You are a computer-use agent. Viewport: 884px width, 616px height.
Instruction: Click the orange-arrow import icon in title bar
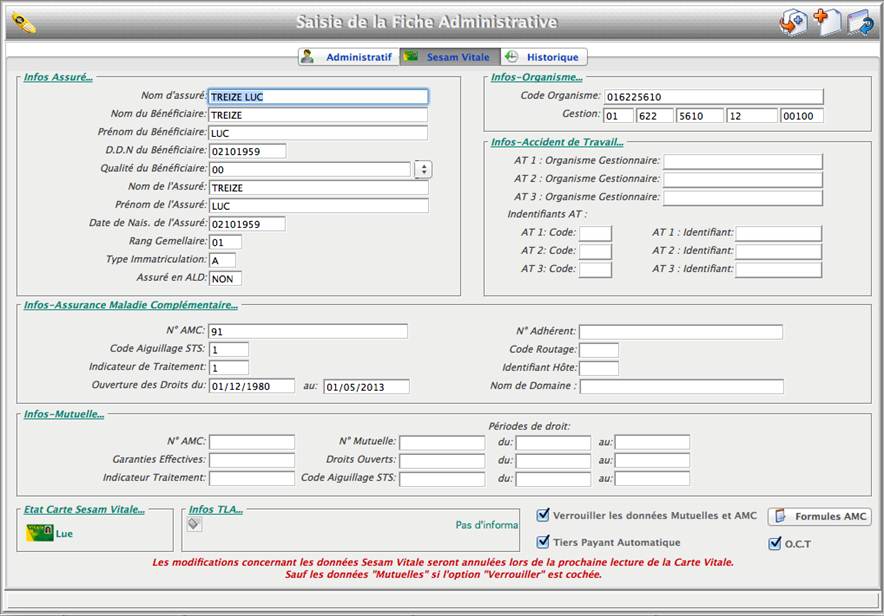(x=793, y=23)
